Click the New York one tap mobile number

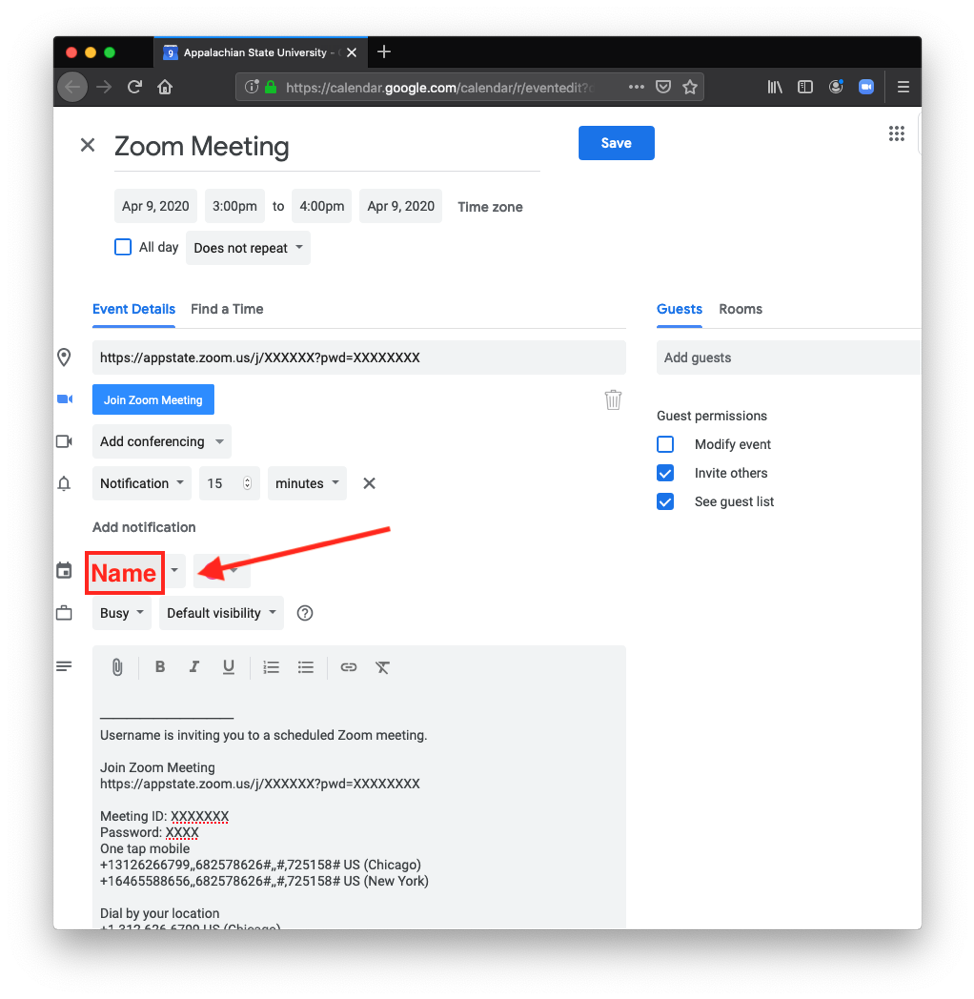264,881
